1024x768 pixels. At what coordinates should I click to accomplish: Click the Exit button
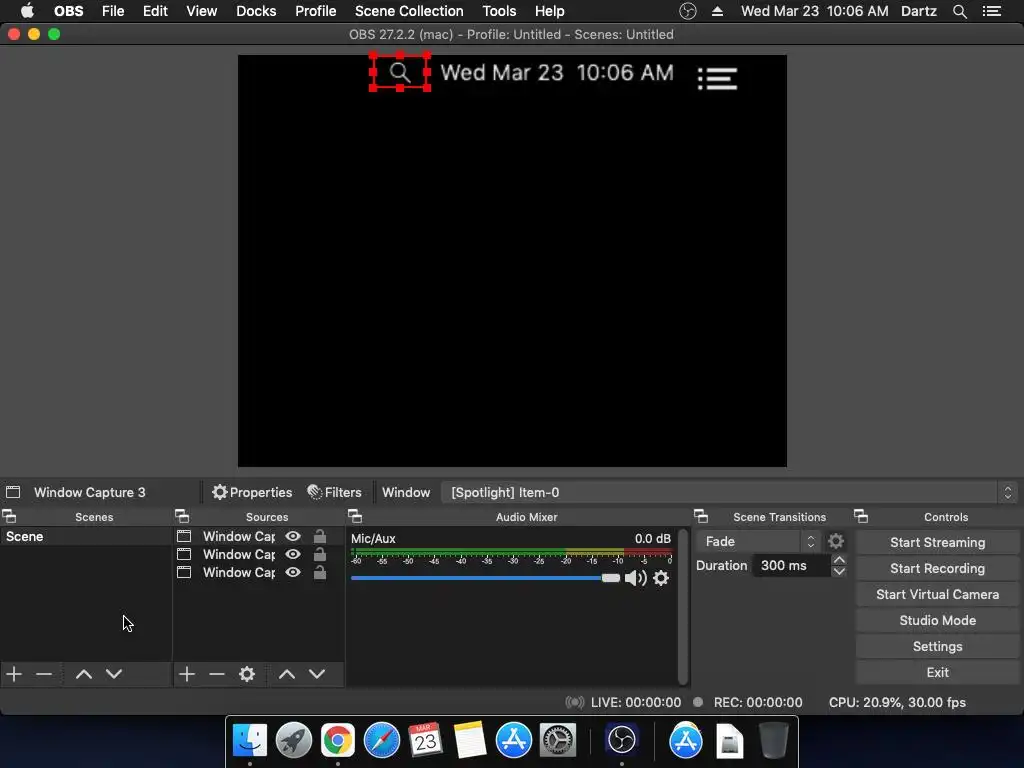click(x=937, y=673)
